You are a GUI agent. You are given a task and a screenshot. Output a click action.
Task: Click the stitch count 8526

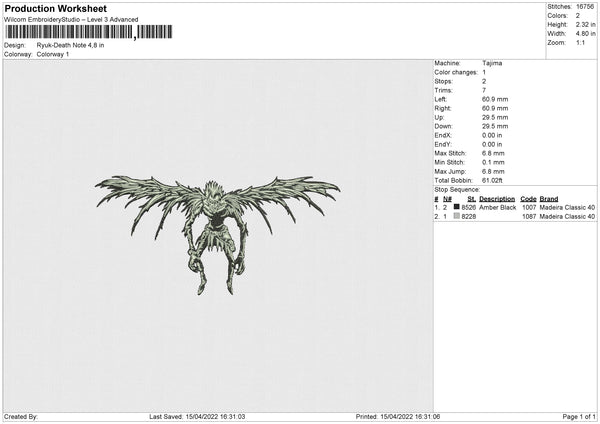tap(469, 208)
